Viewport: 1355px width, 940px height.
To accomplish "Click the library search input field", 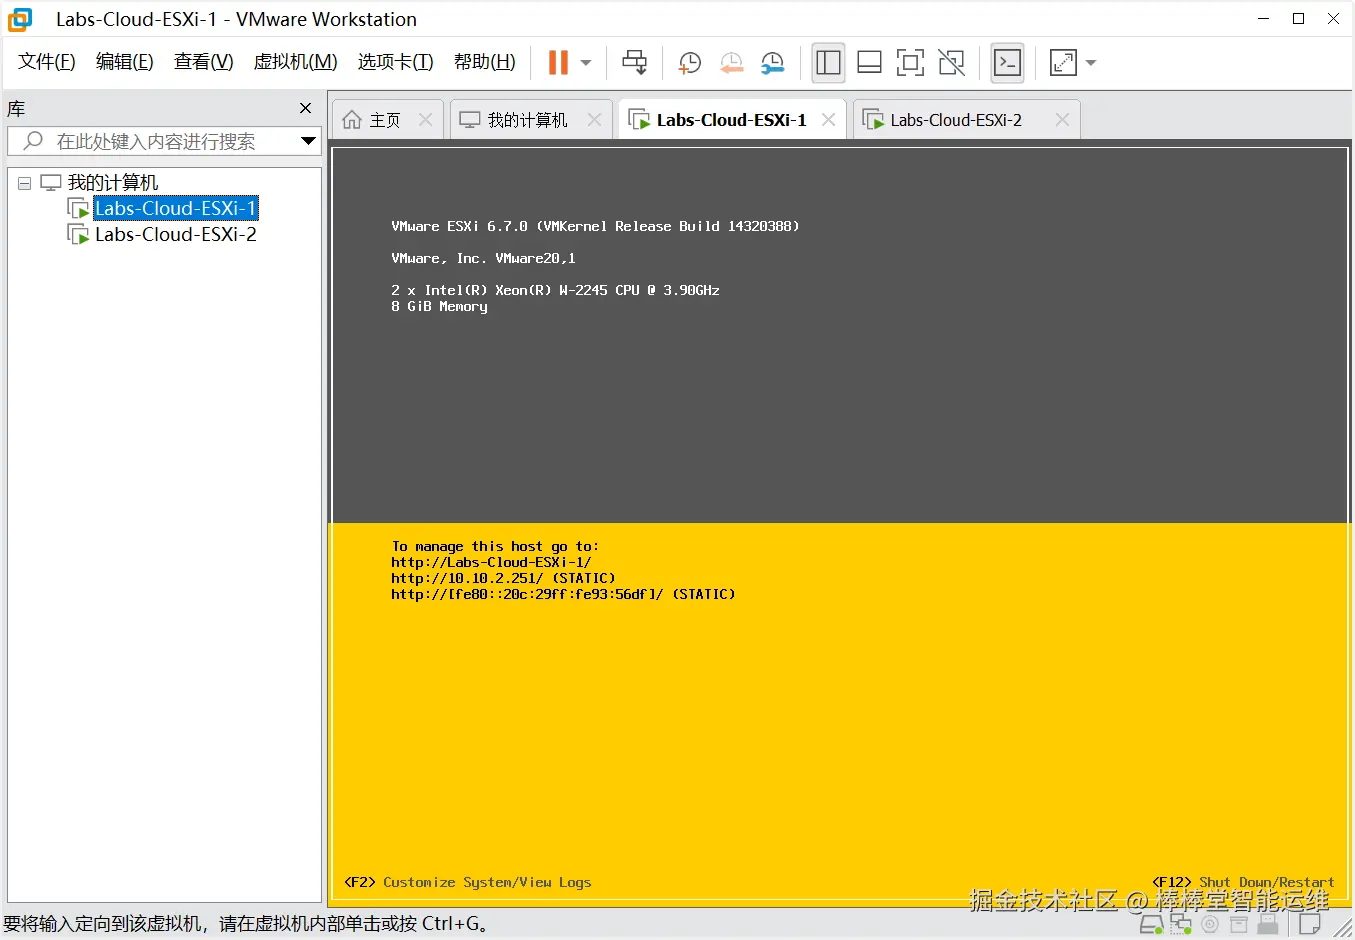I will pyautogui.click(x=164, y=141).
